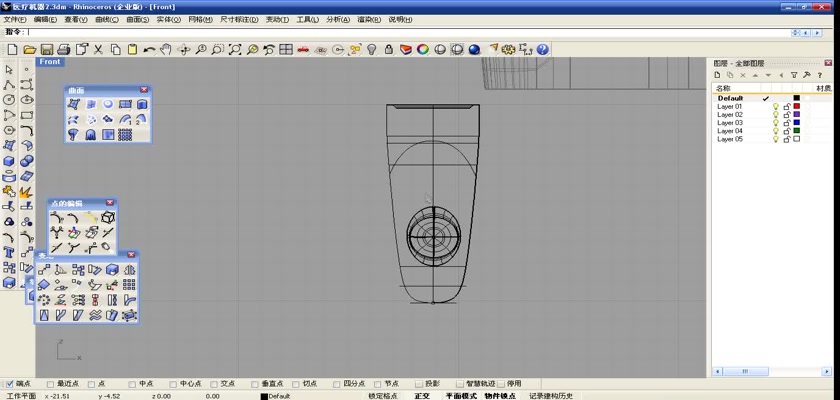The image size is (840, 400).
Task: Enable the 最近点 (Near) osnap checkbox
Action: [x=51, y=383]
